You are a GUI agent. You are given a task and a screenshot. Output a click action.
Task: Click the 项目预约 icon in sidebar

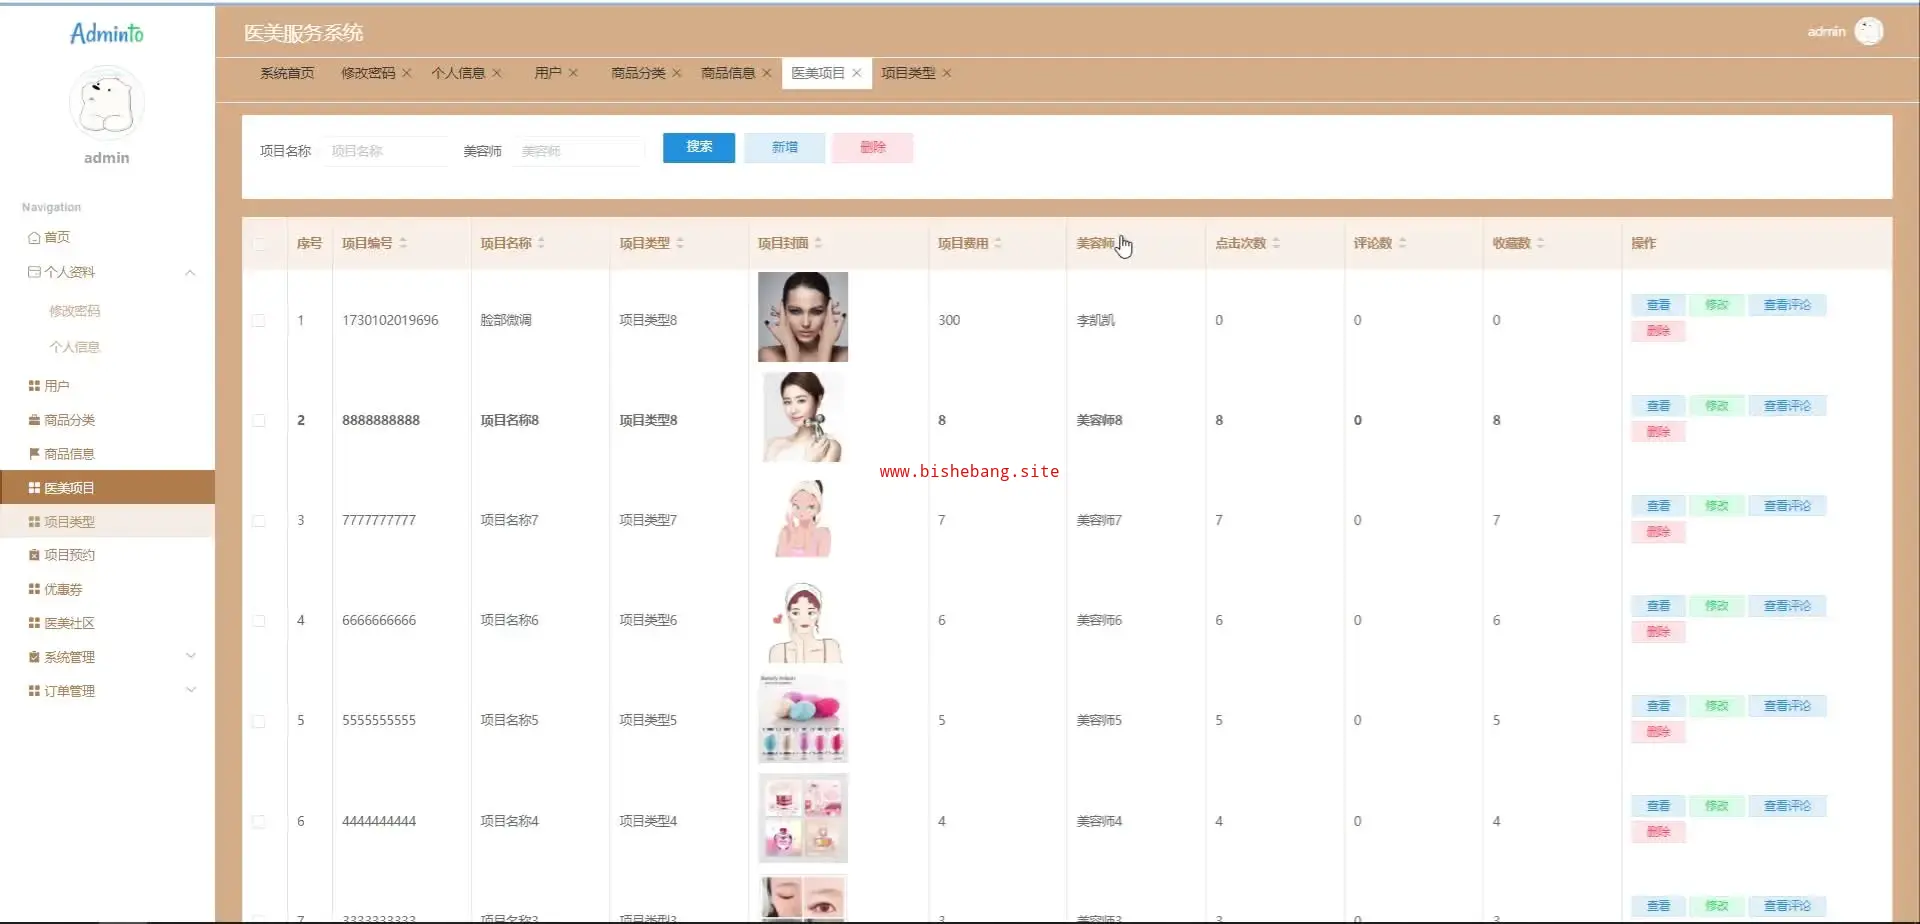pos(34,555)
